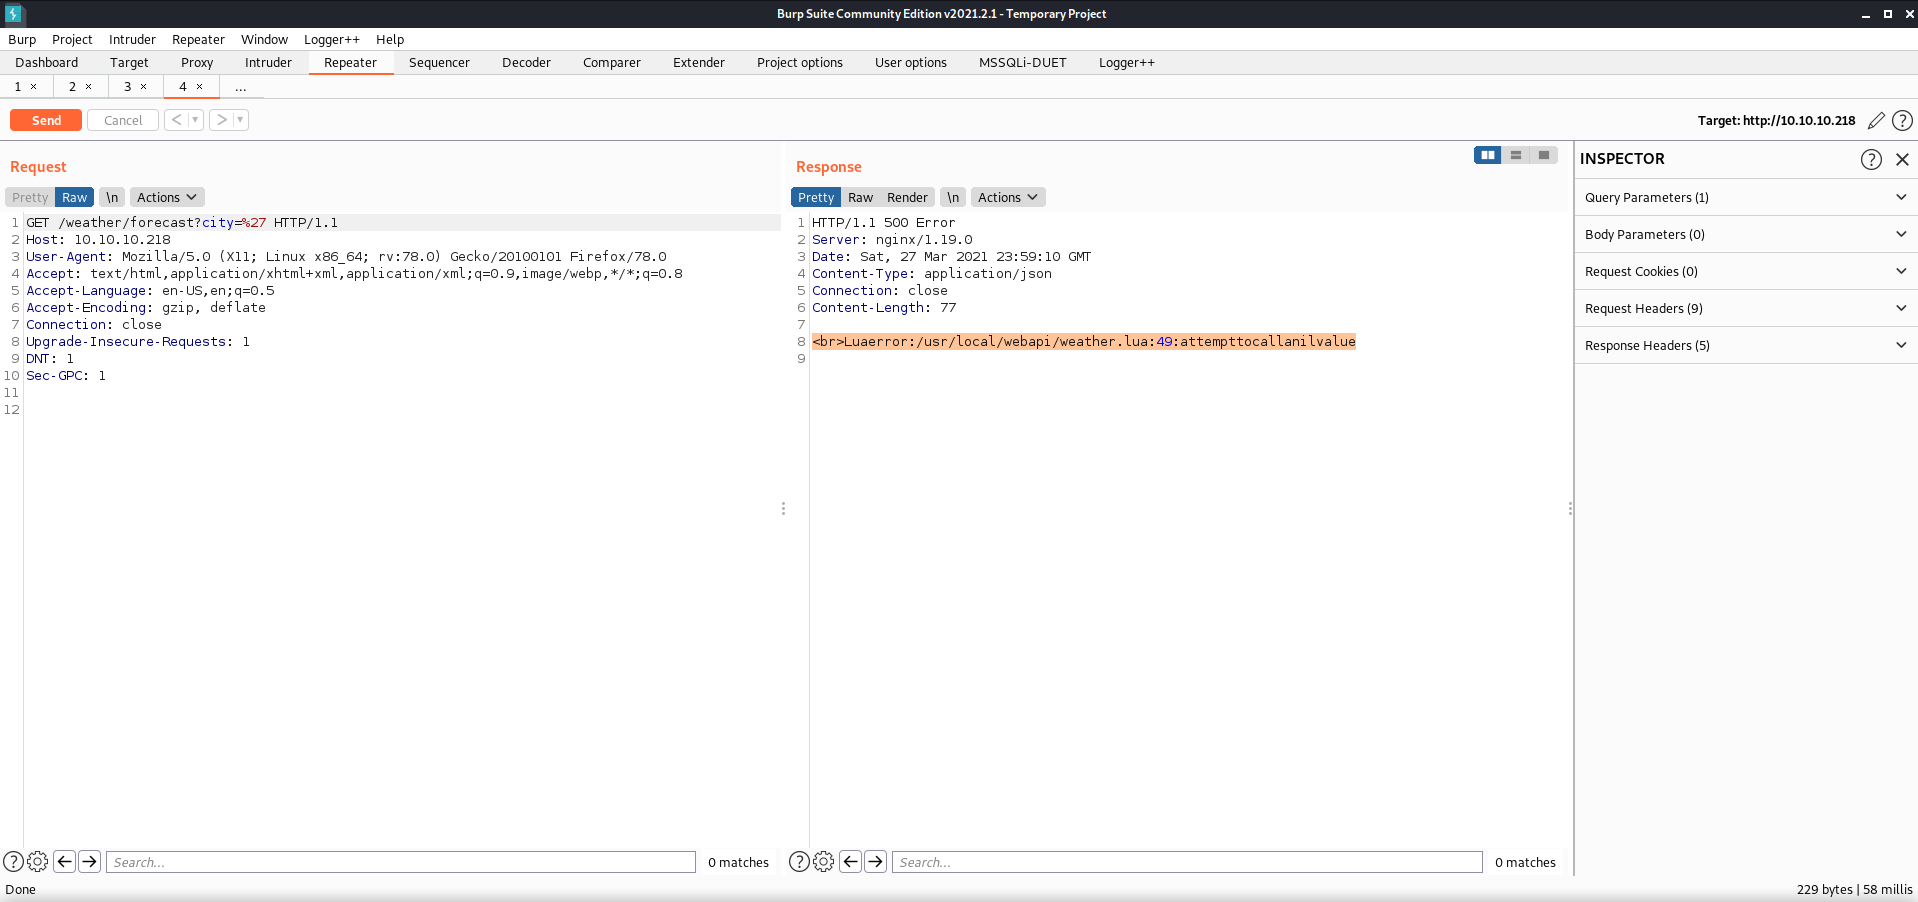
Task: Open the response Actions dropdown
Action: (x=1008, y=197)
